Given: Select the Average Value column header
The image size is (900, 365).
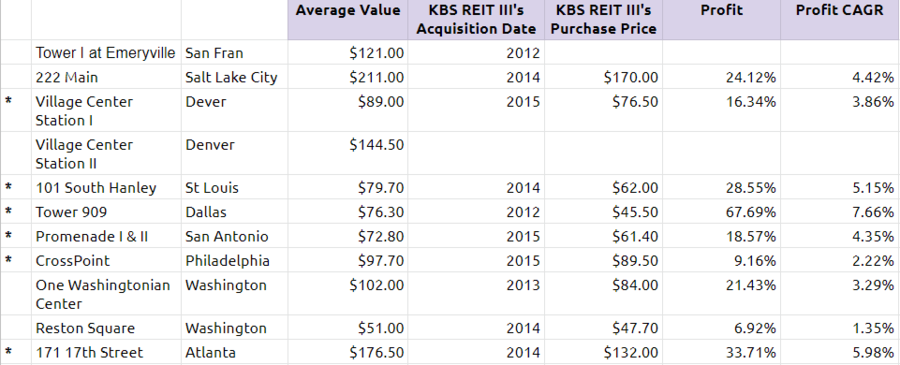Looking at the screenshot, I should (x=348, y=20).
